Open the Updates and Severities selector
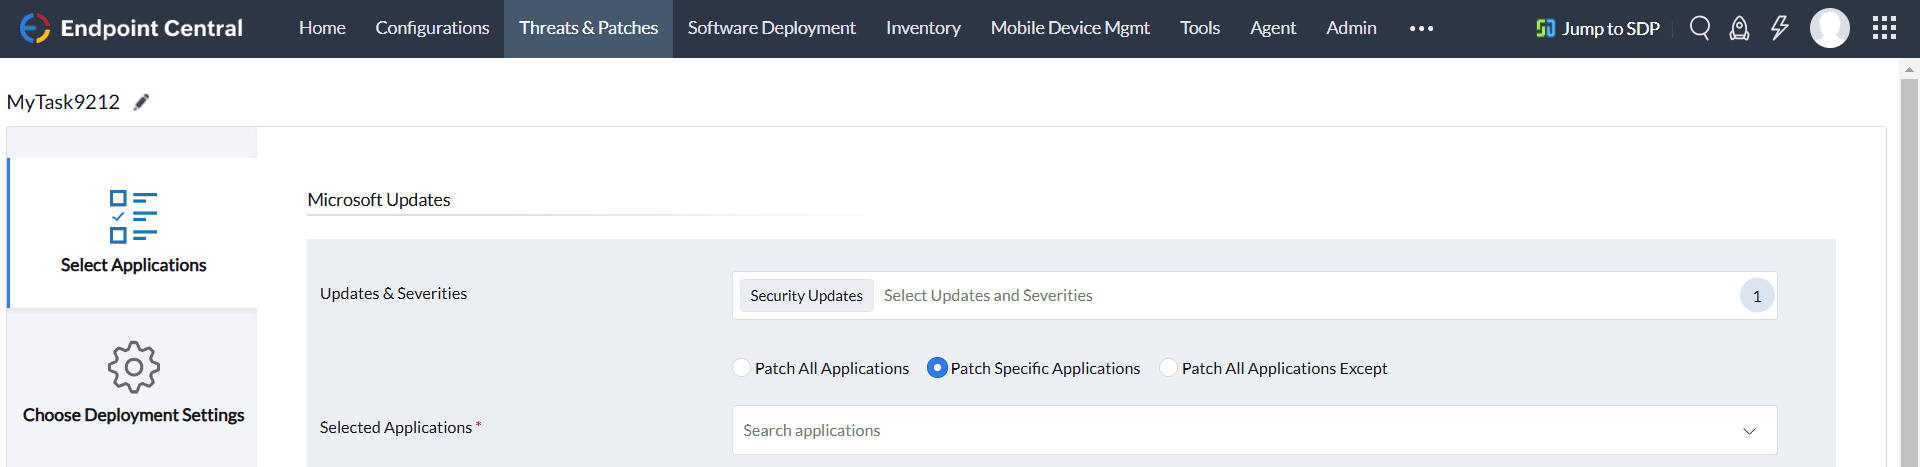1920x467 pixels. click(x=1300, y=296)
